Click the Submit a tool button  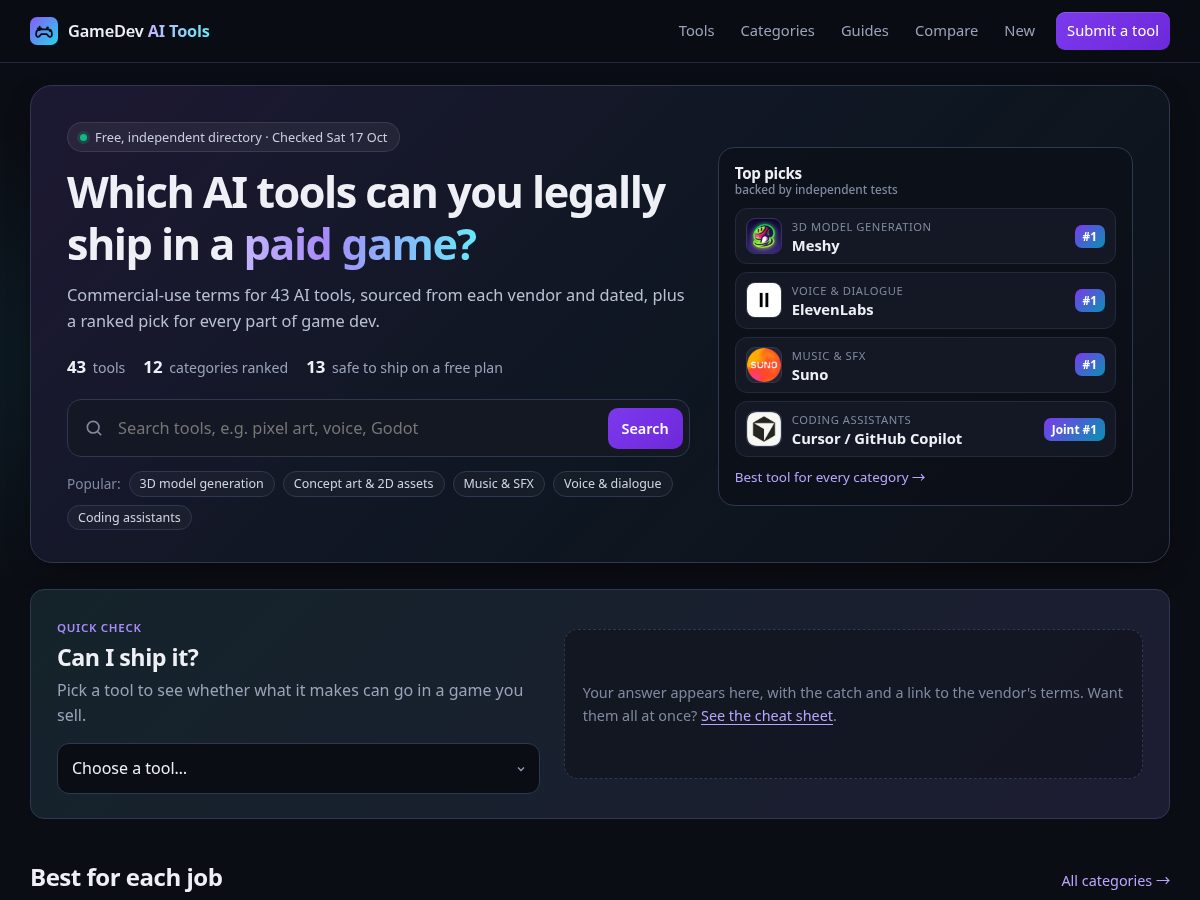tap(1113, 31)
